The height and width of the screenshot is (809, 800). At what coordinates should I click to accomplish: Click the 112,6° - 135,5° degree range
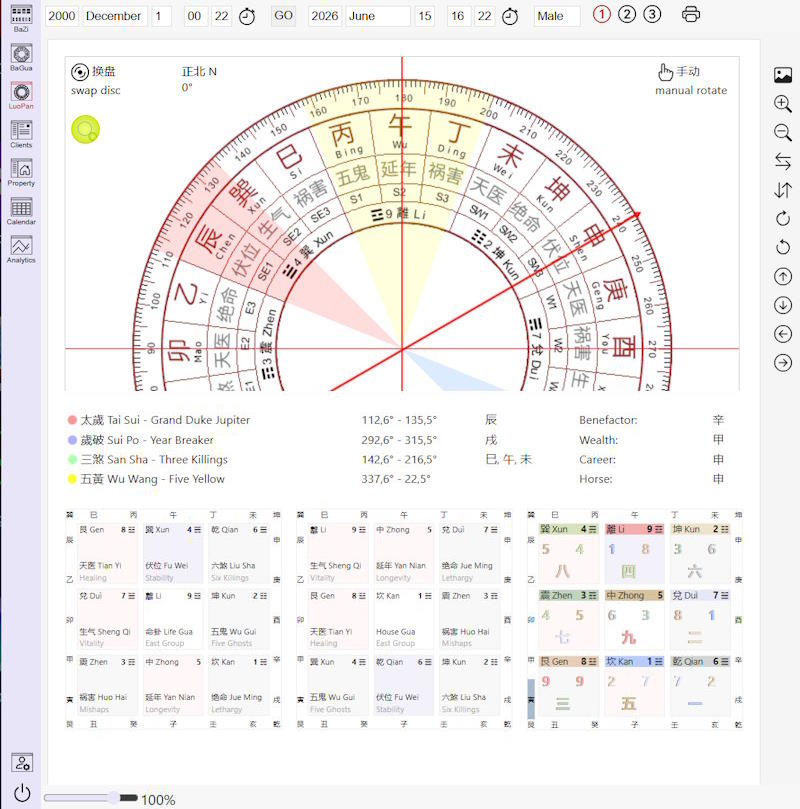click(x=399, y=420)
